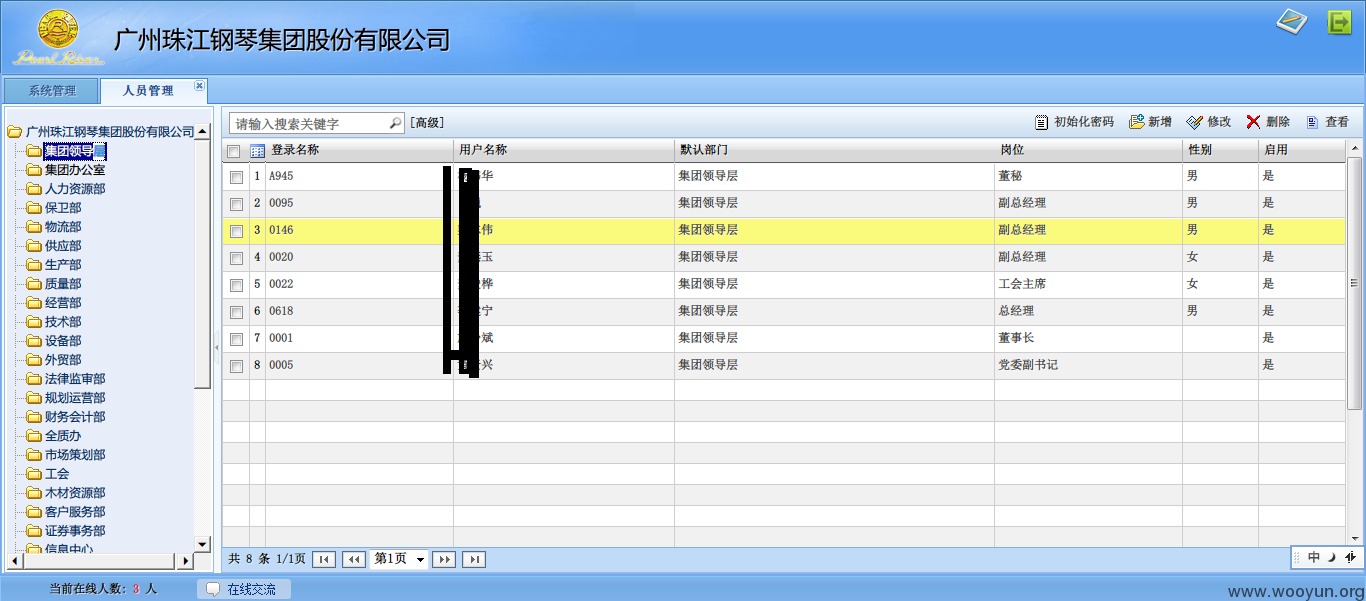Click 删除 delete button
The height and width of the screenshot is (601, 1366).
tap(1268, 122)
